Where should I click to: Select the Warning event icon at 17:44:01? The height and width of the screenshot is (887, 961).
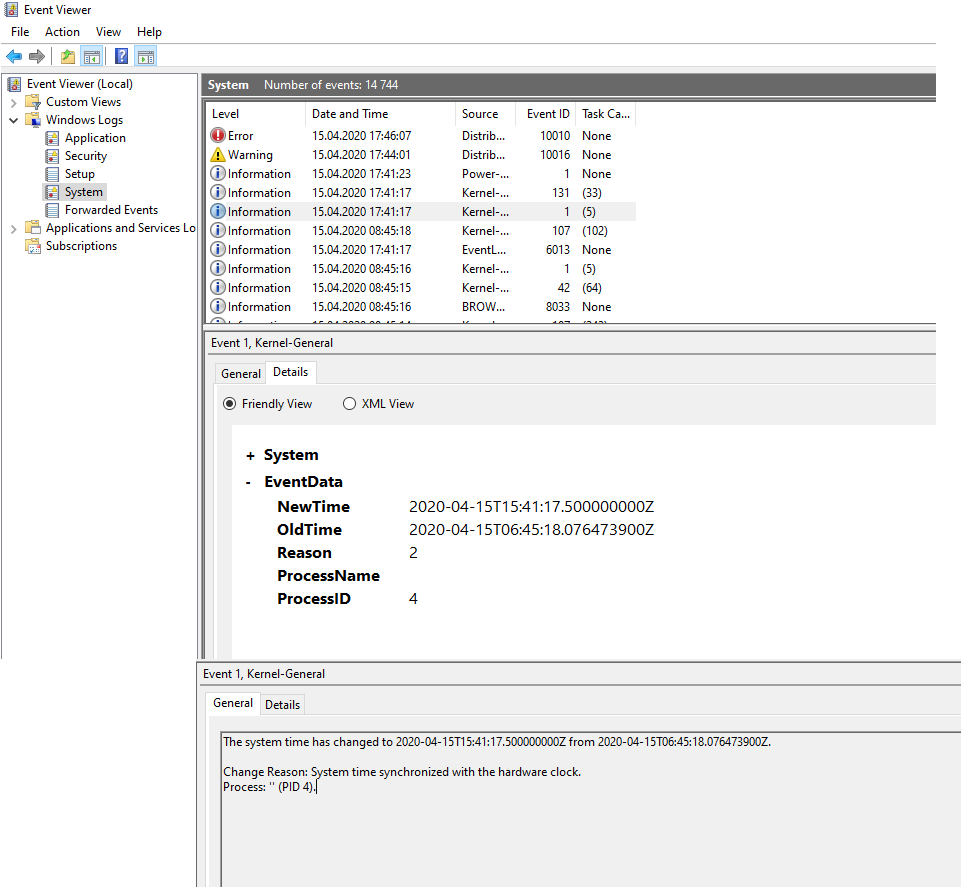[219, 155]
